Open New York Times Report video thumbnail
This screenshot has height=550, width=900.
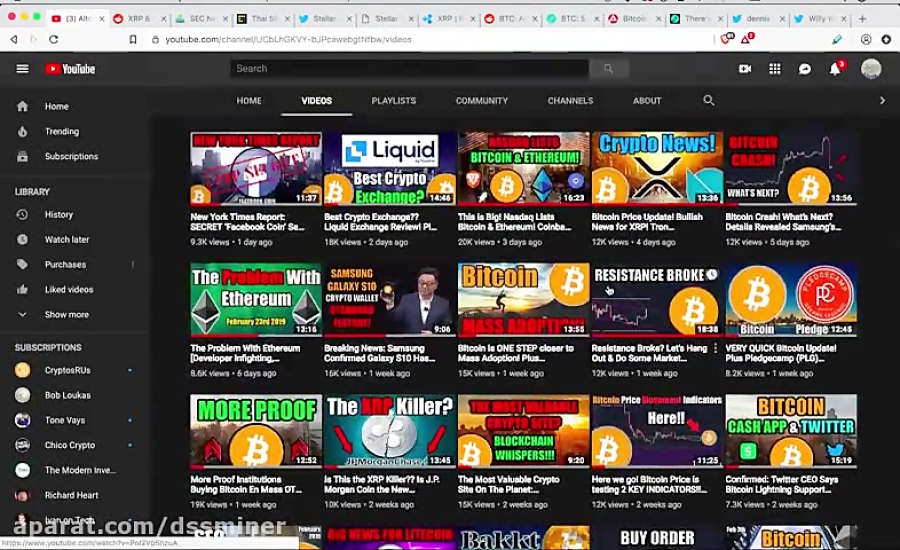[256, 168]
